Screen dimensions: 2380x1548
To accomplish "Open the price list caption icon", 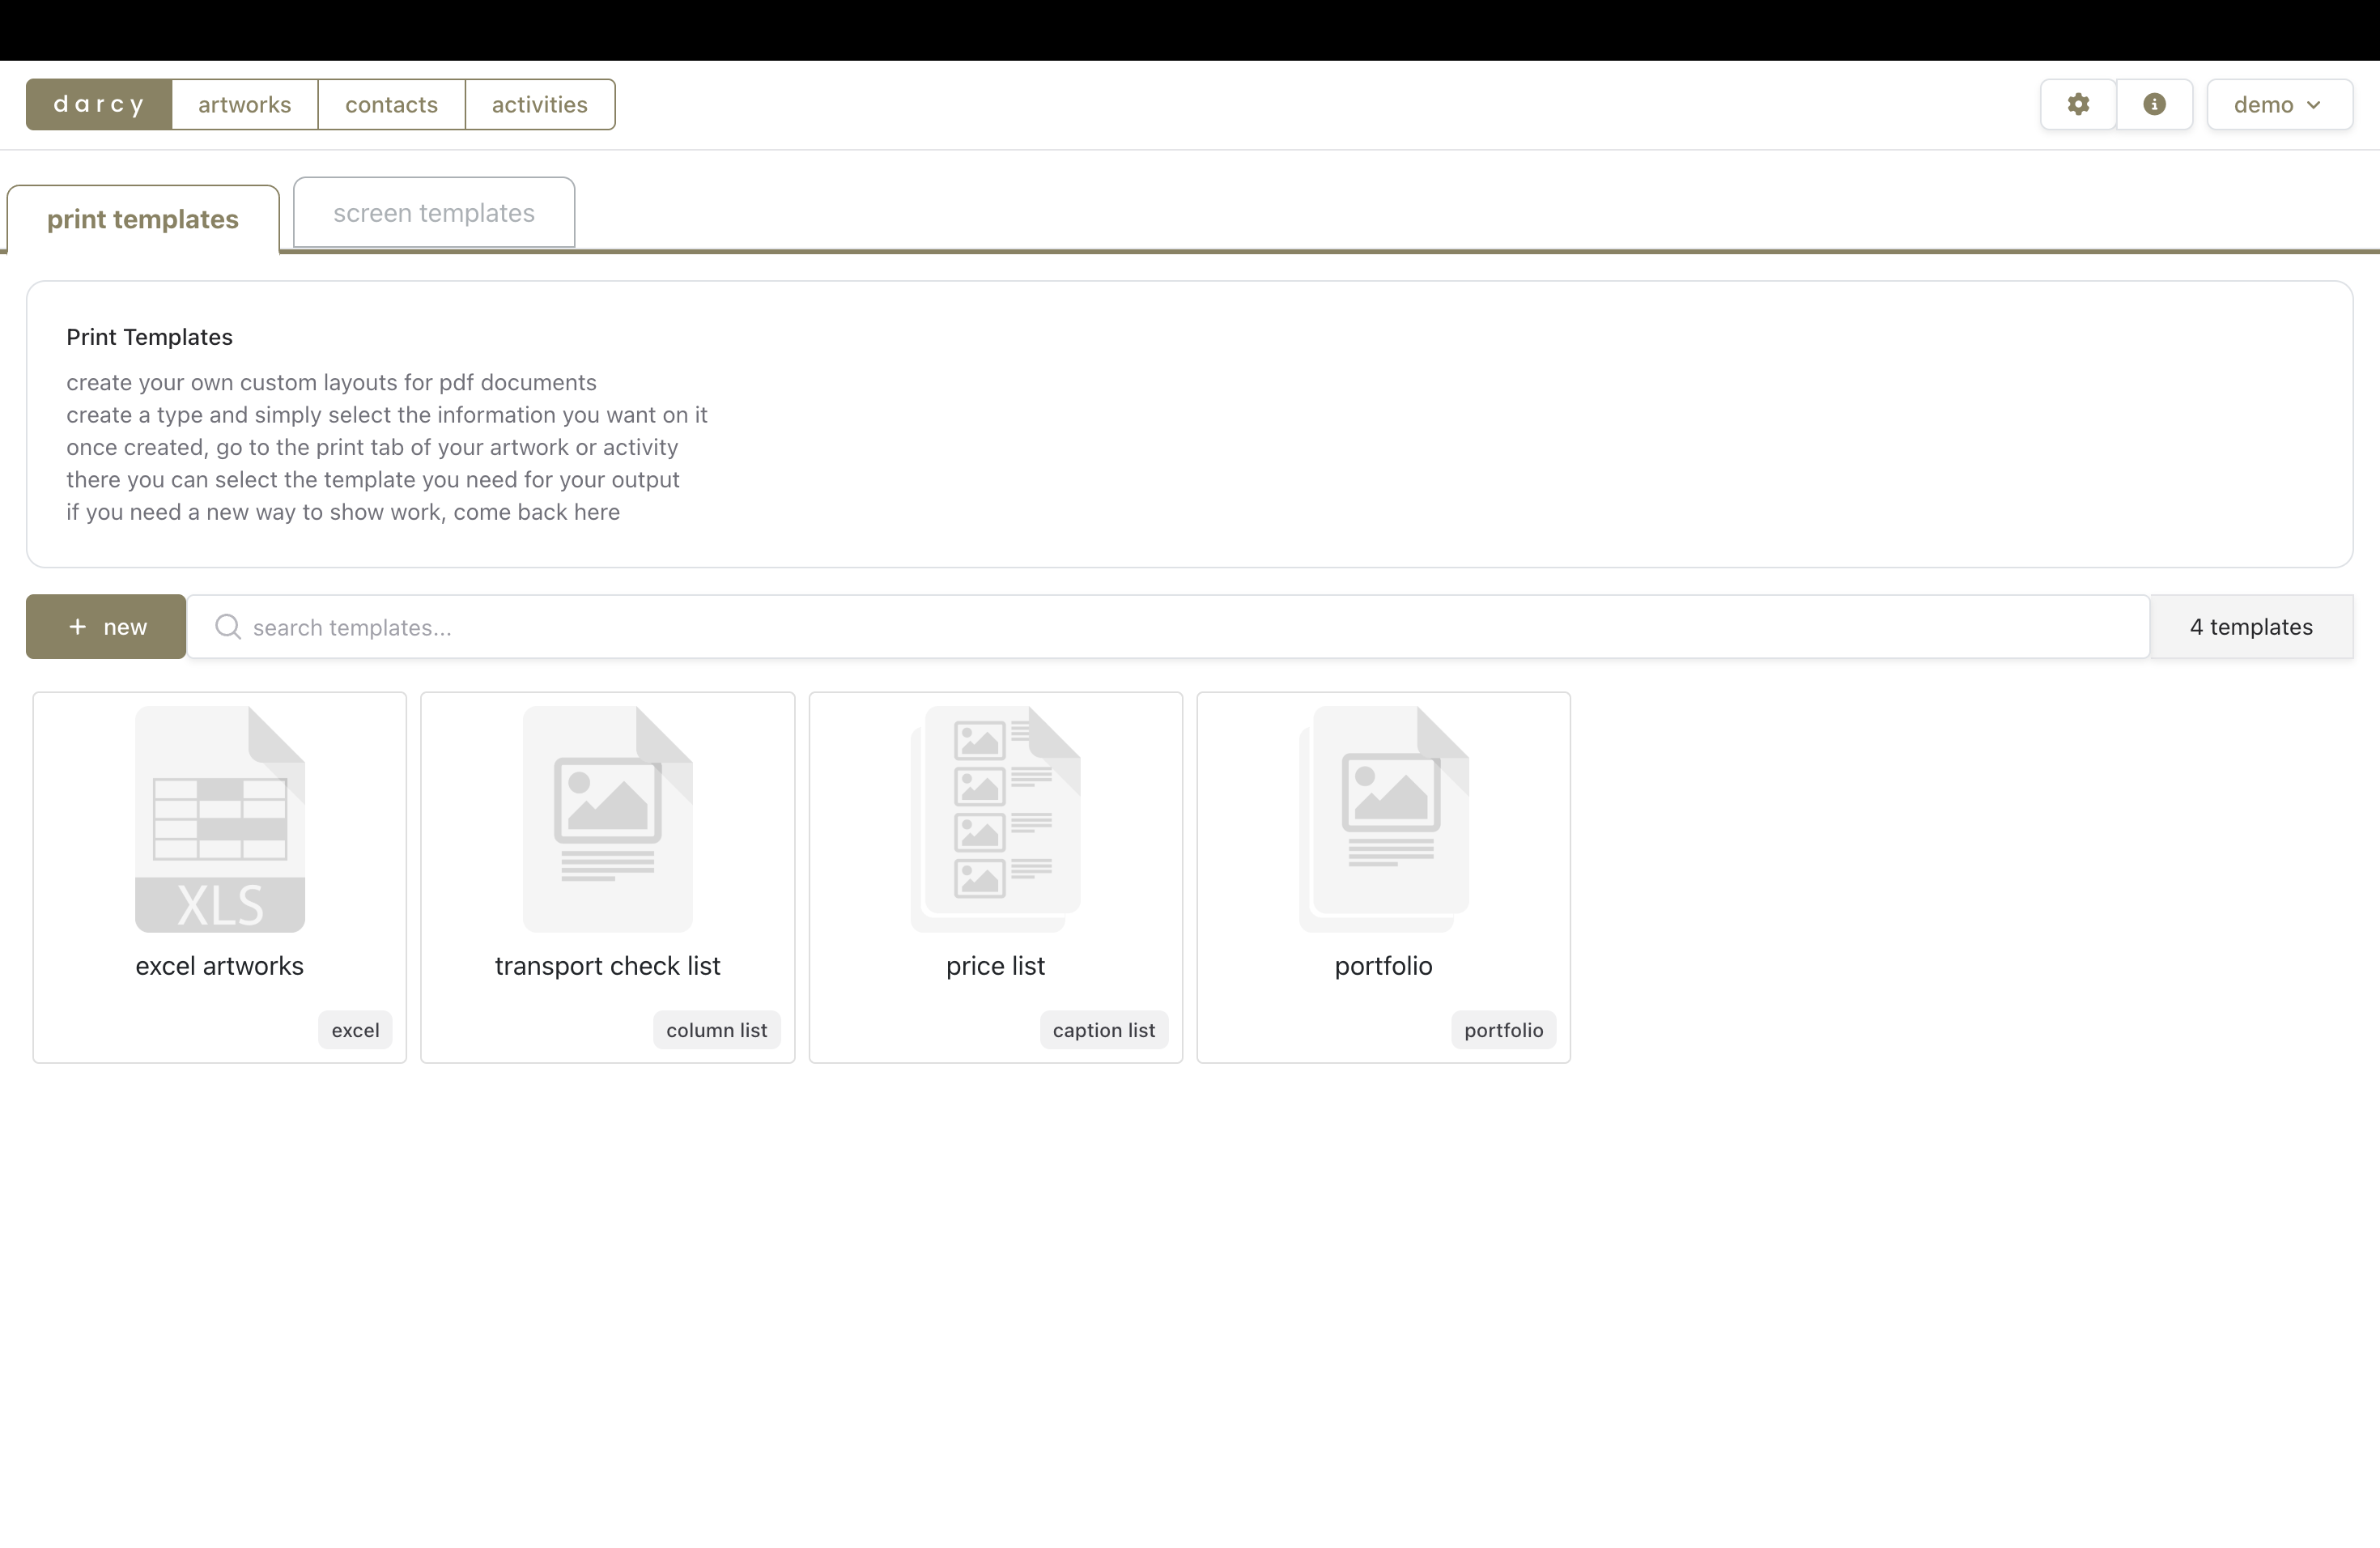I will pyautogui.click(x=996, y=819).
